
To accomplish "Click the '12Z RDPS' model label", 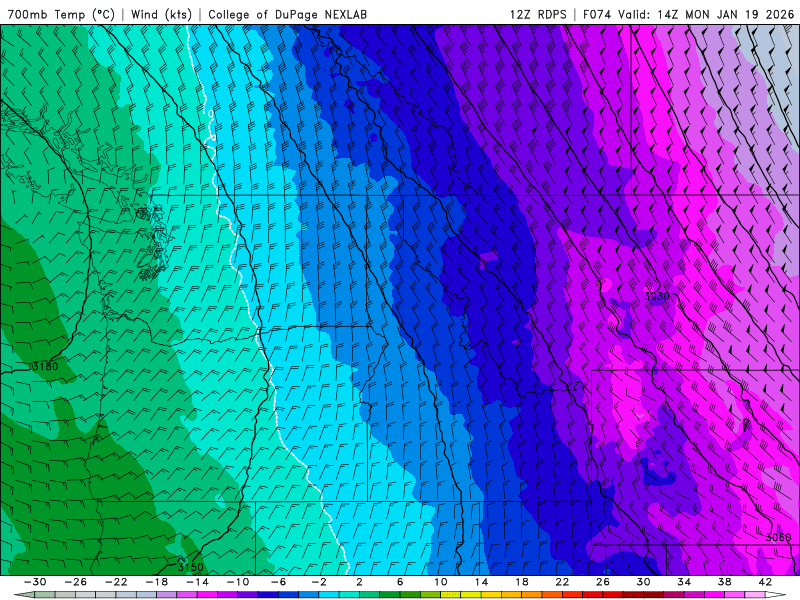I will coord(538,14).
